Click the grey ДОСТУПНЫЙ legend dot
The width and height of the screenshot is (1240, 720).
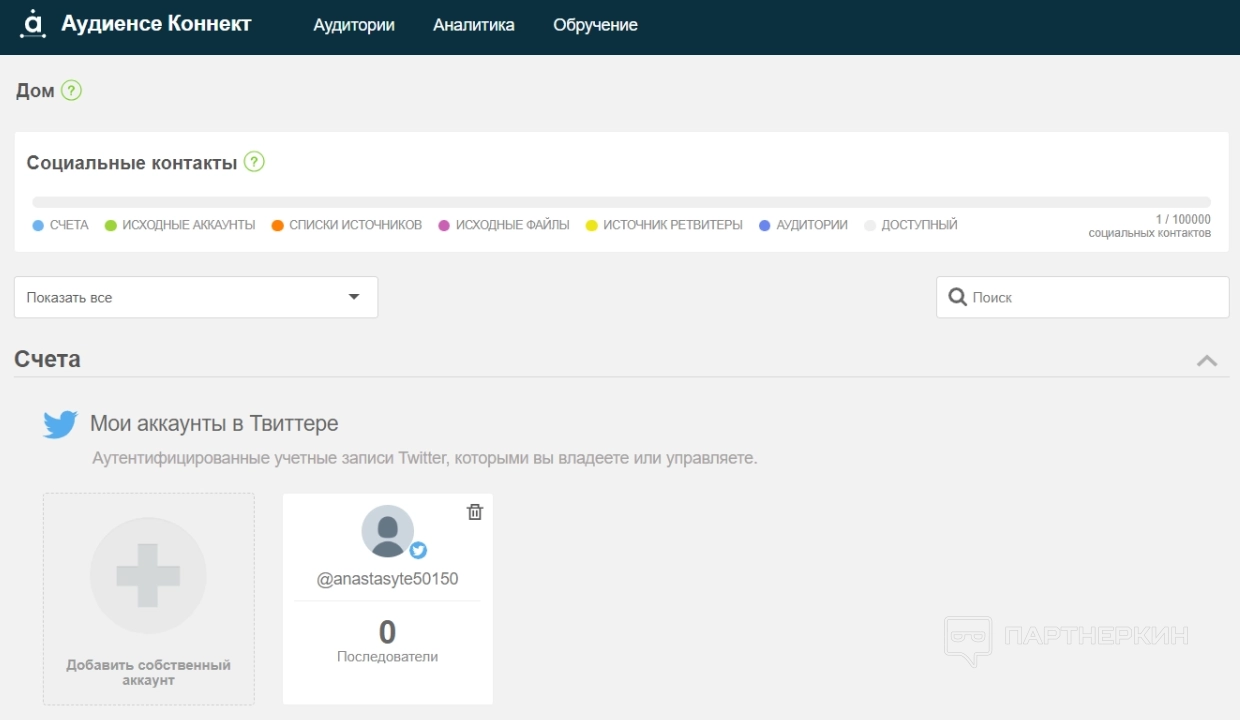[870, 226]
